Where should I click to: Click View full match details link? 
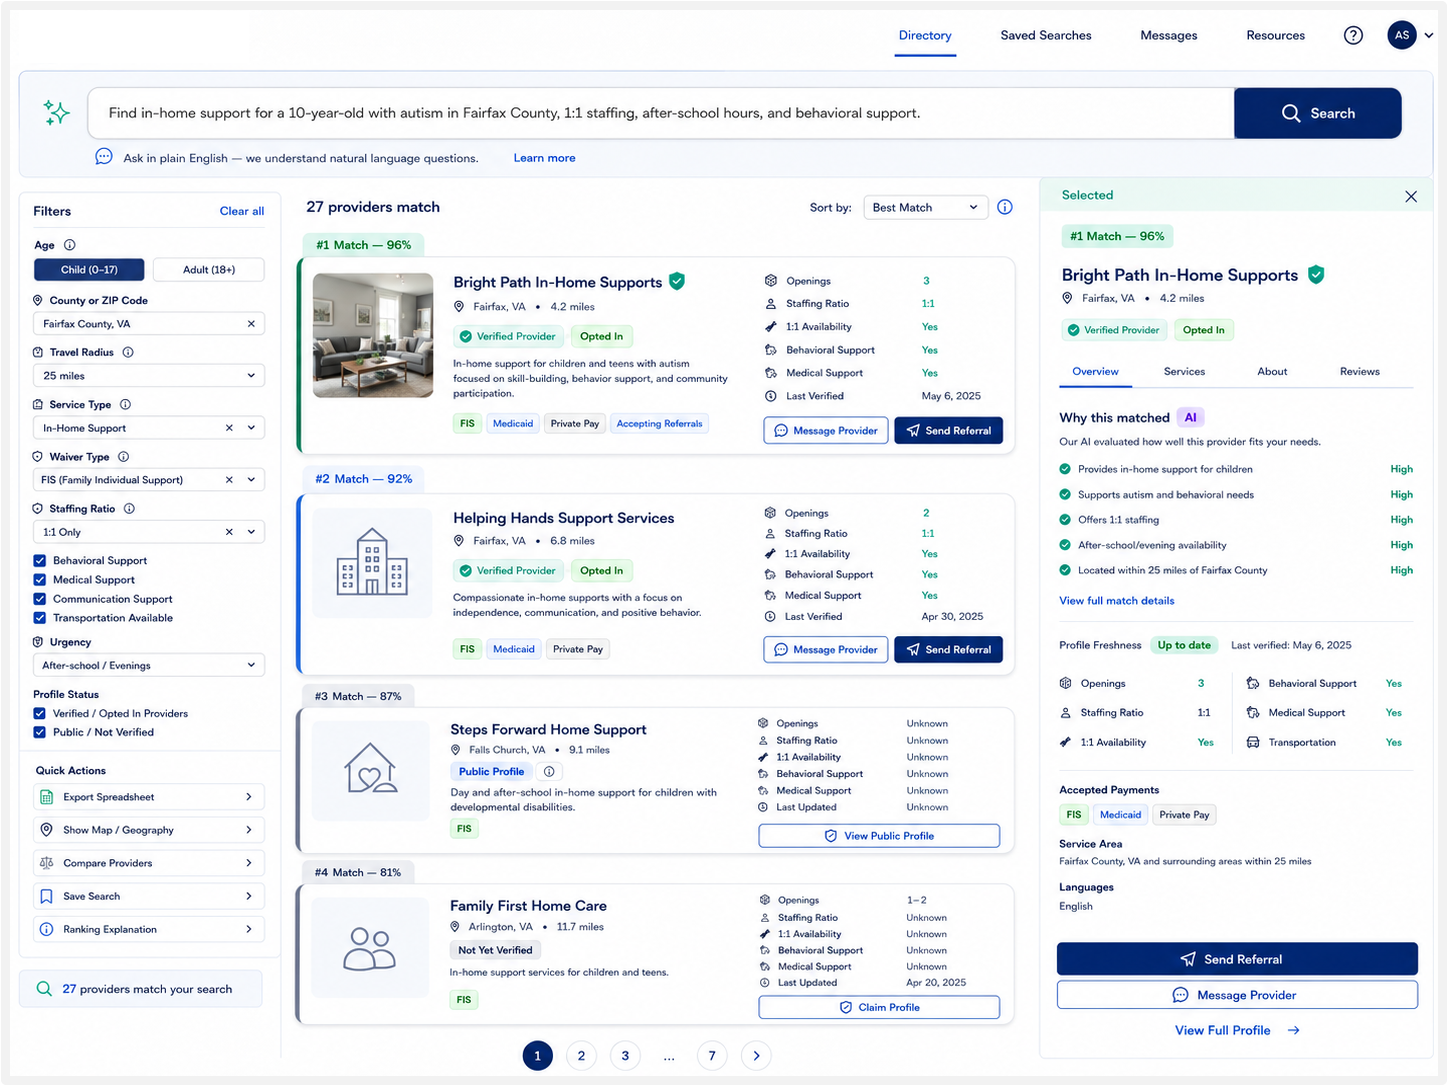(1117, 601)
